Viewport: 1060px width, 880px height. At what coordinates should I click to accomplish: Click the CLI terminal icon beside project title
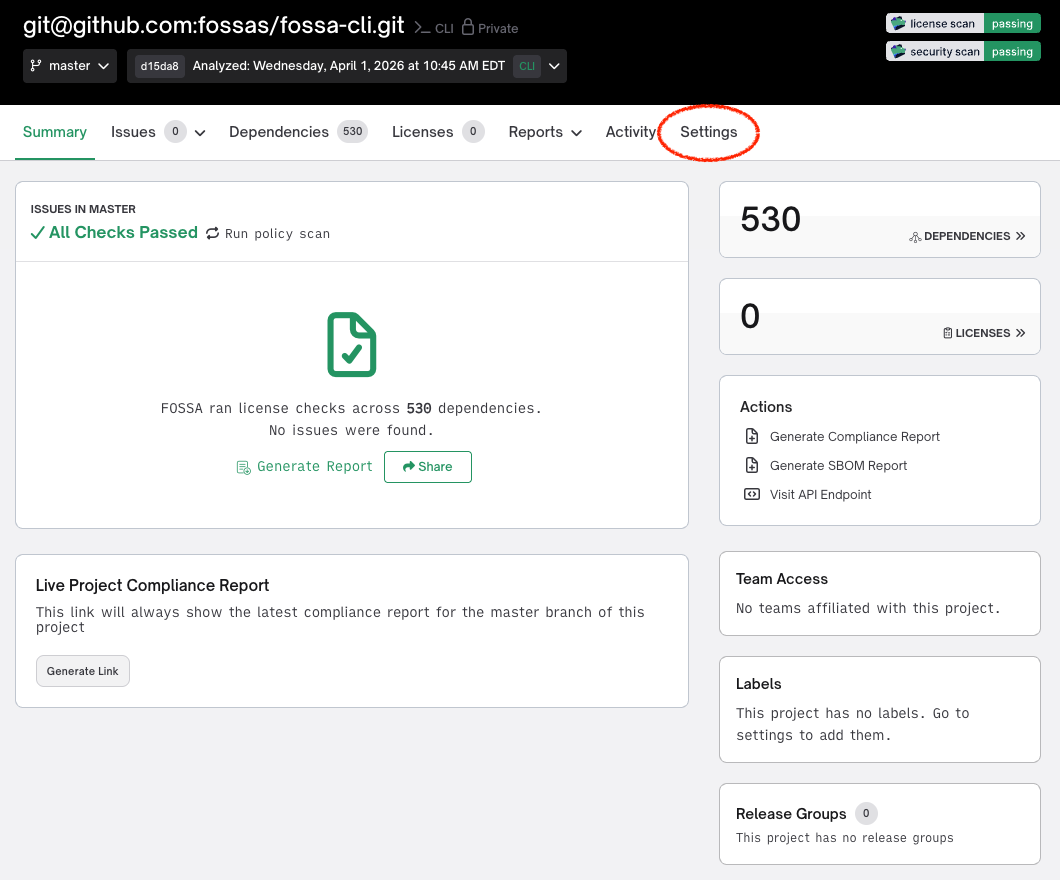(x=423, y=28)
